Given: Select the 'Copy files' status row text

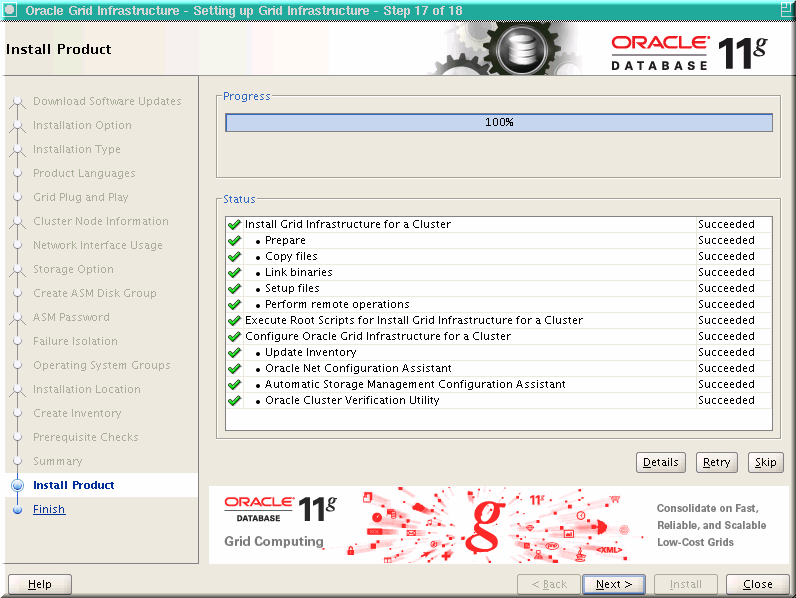Looking at the screenshot, I should (291, 256).
